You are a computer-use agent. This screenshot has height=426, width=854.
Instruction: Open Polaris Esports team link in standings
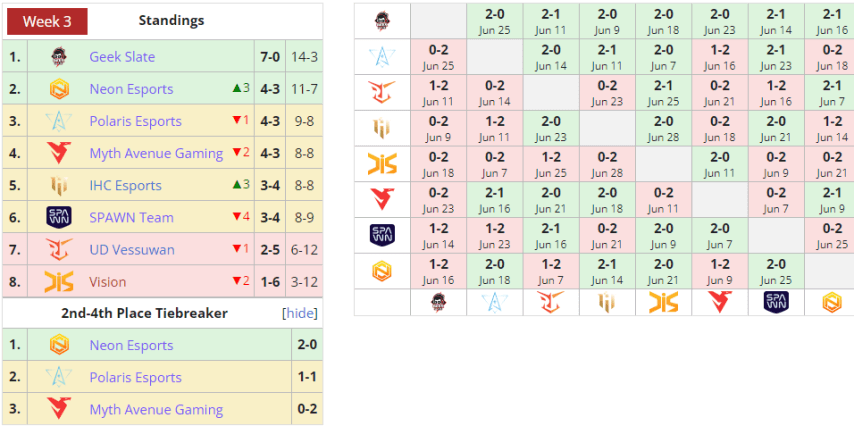(135, 121)
